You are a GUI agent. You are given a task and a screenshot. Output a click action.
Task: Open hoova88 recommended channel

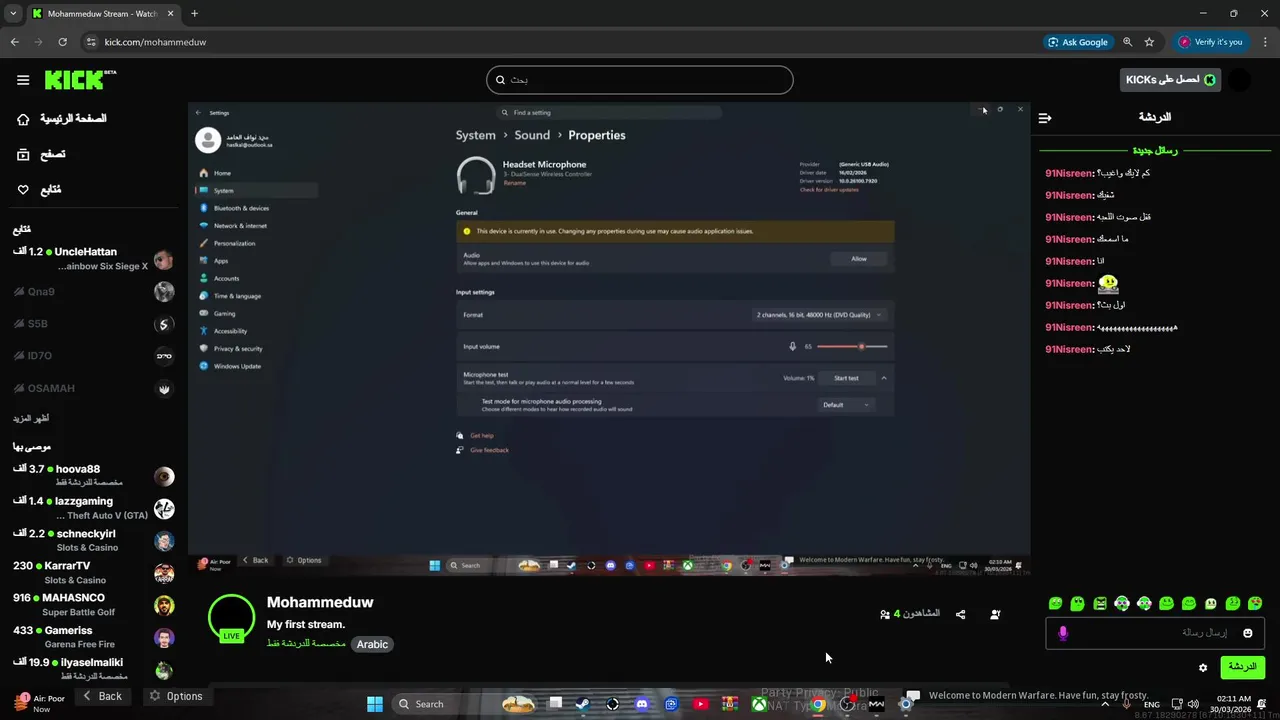pos(94,476)
